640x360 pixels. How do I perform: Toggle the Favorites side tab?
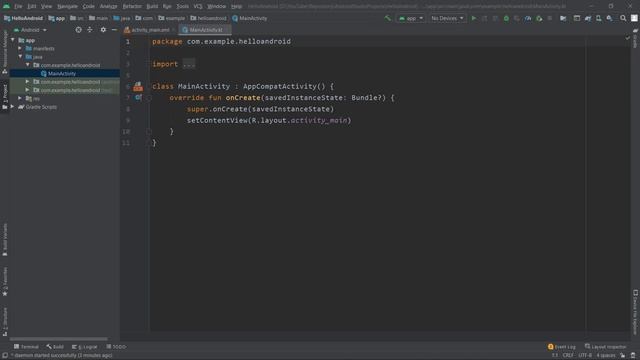pyautogui.click(x=5, y=282)
